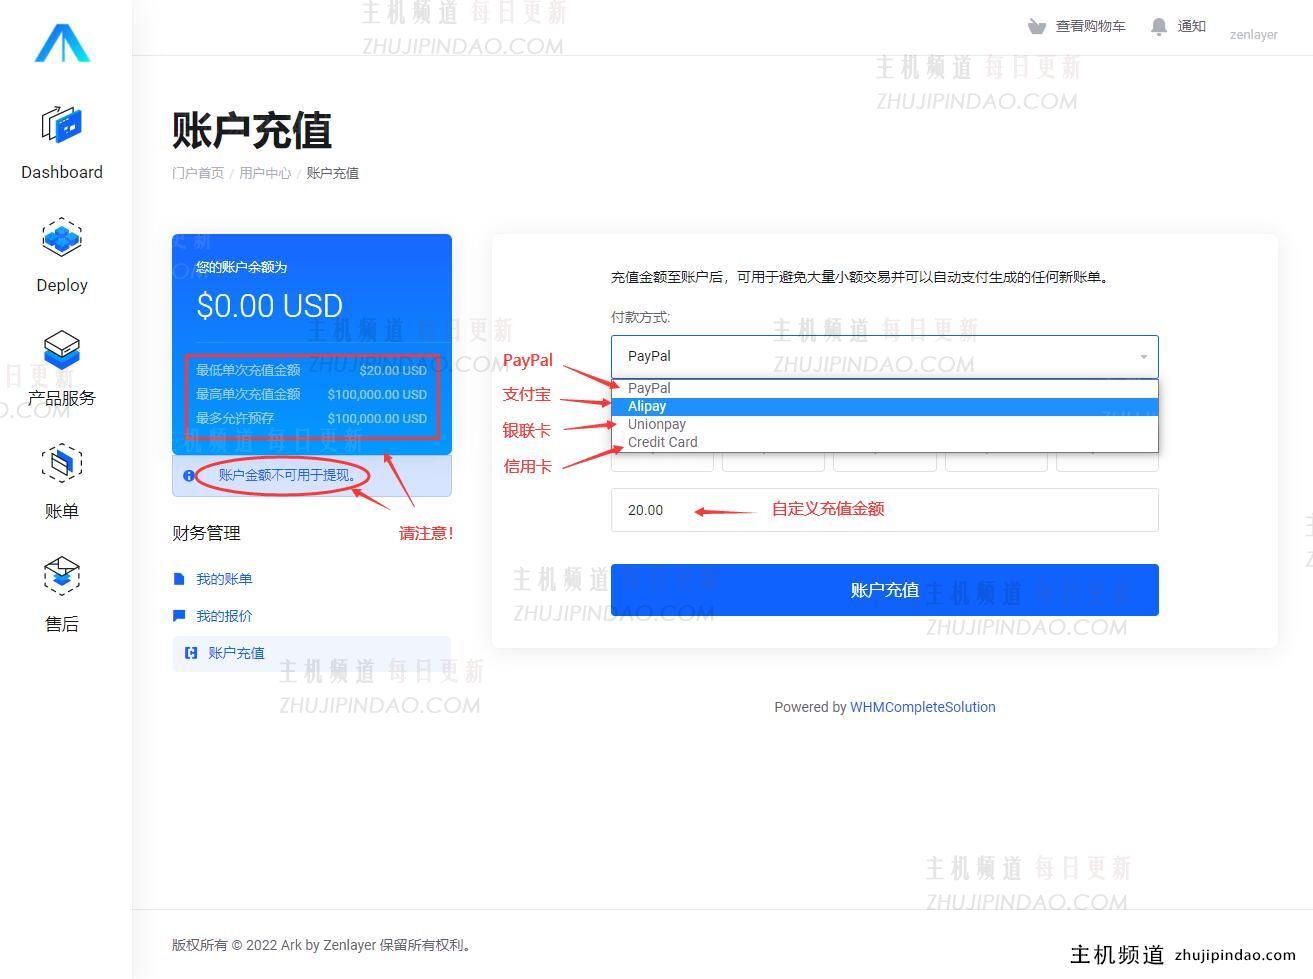Click the 财务管理 heading
The height and width of the screenshot is (979, 1313).
point(206,533)
